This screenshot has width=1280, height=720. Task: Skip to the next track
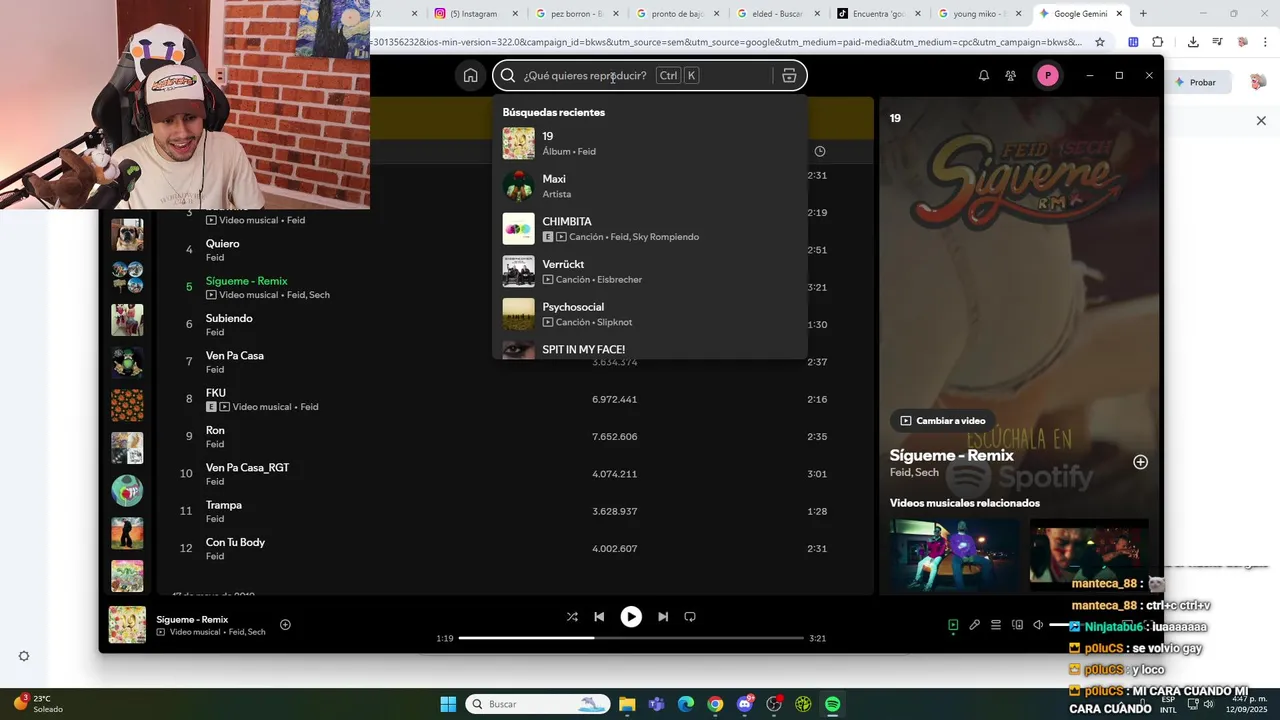(663, 617)
